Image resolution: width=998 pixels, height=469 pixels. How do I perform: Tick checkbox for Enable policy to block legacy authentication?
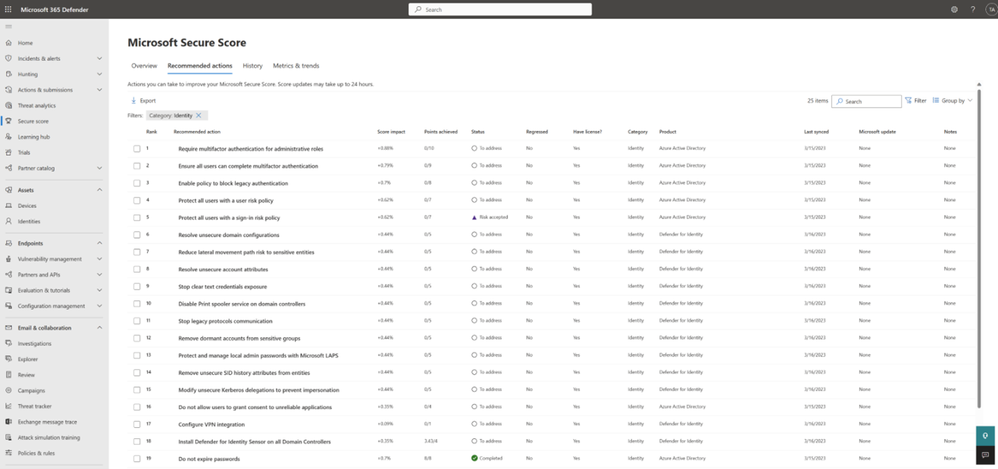137,183
